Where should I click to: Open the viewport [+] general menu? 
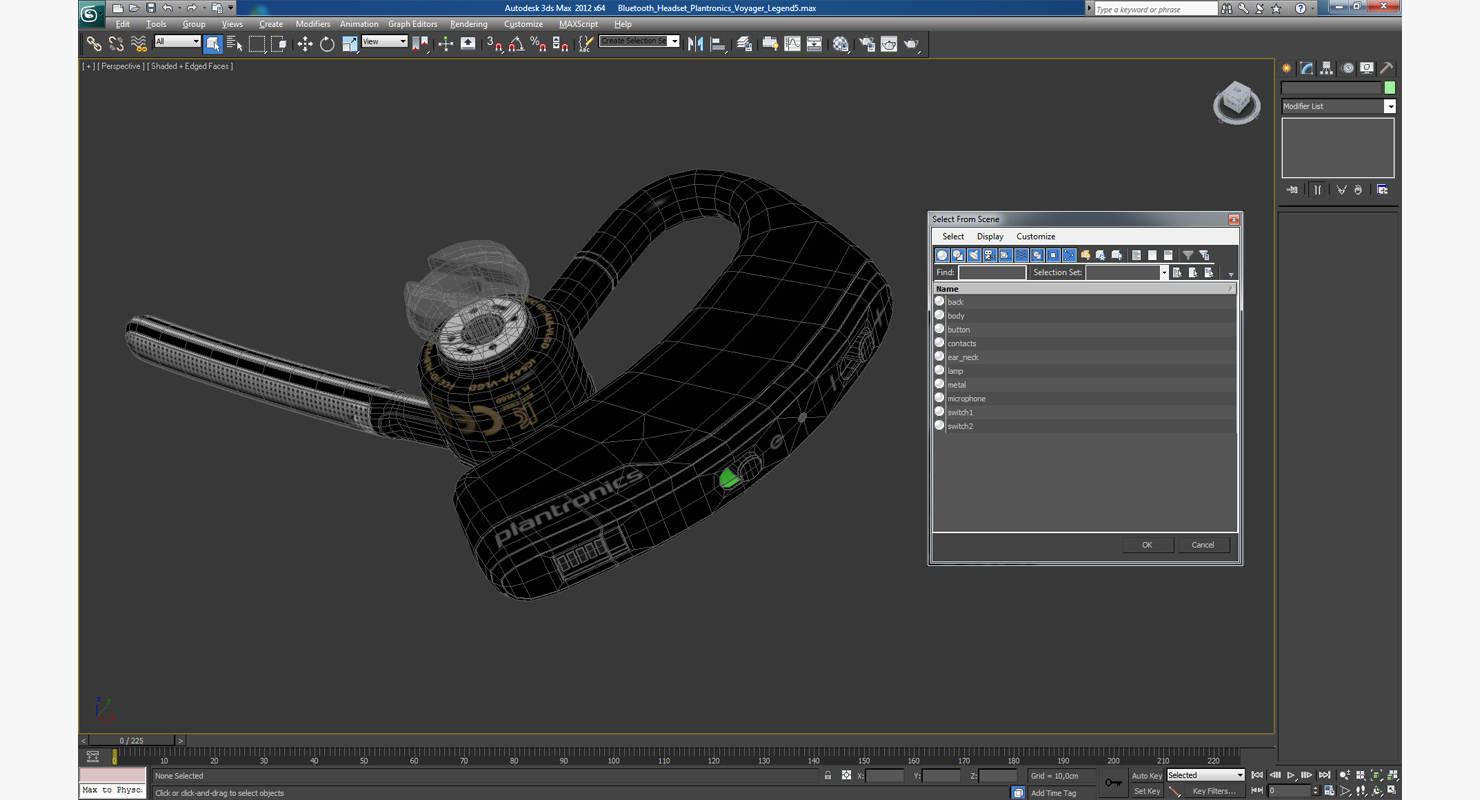89,66
